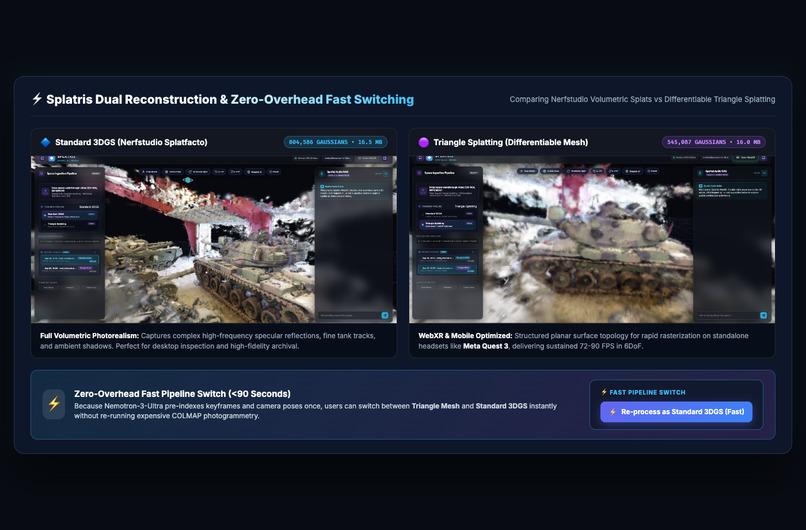Open the Standard 3DGS tank reconstruction preview image

point(214,240)
